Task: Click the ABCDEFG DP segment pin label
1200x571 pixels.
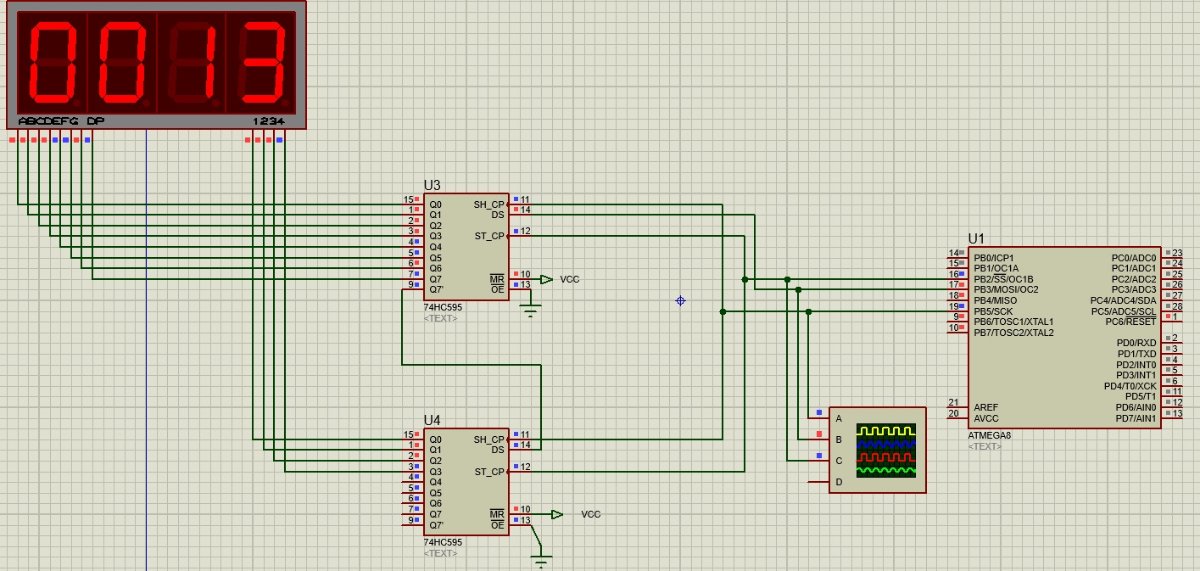Action: click(x=61, y=121)
